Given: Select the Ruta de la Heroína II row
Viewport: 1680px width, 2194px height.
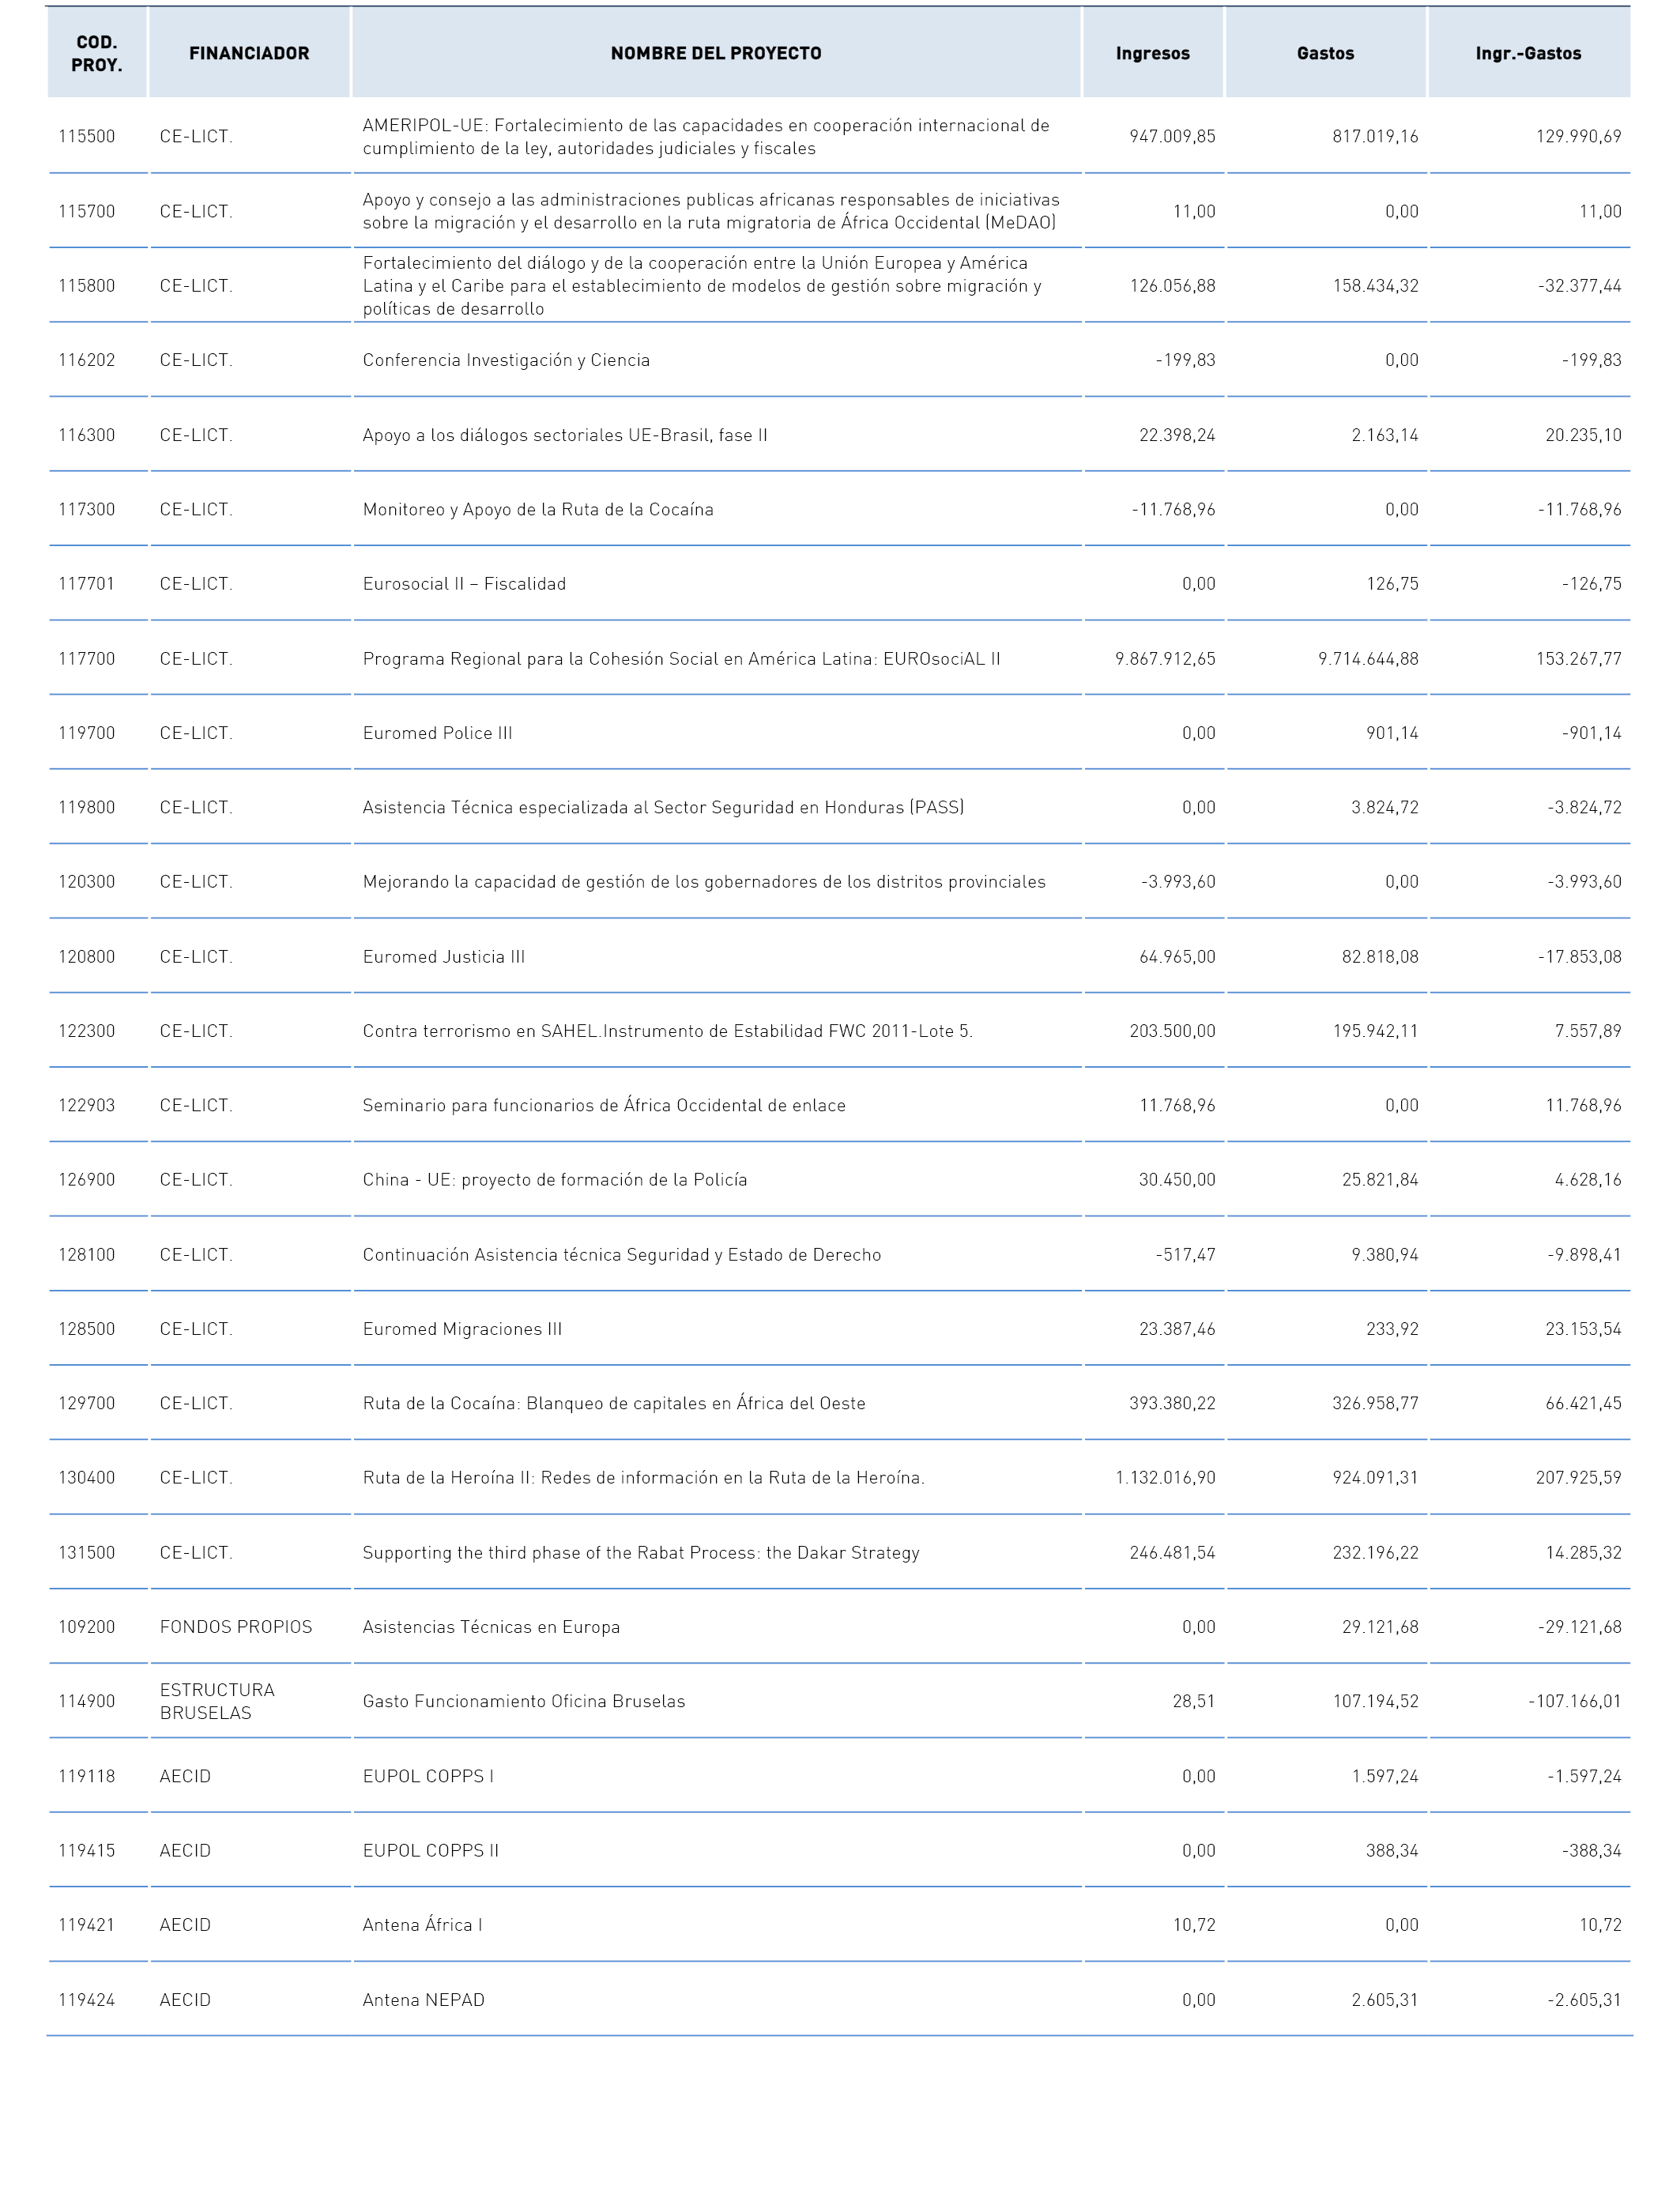Looking at the screenshot, I should (x=839, y=1478).
